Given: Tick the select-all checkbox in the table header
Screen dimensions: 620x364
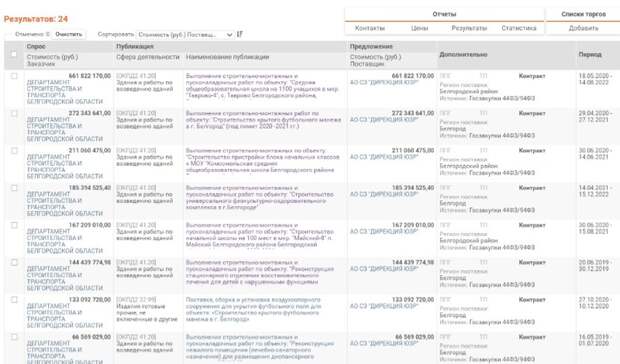Looking at the screenshot, I should tap(14, 54).
